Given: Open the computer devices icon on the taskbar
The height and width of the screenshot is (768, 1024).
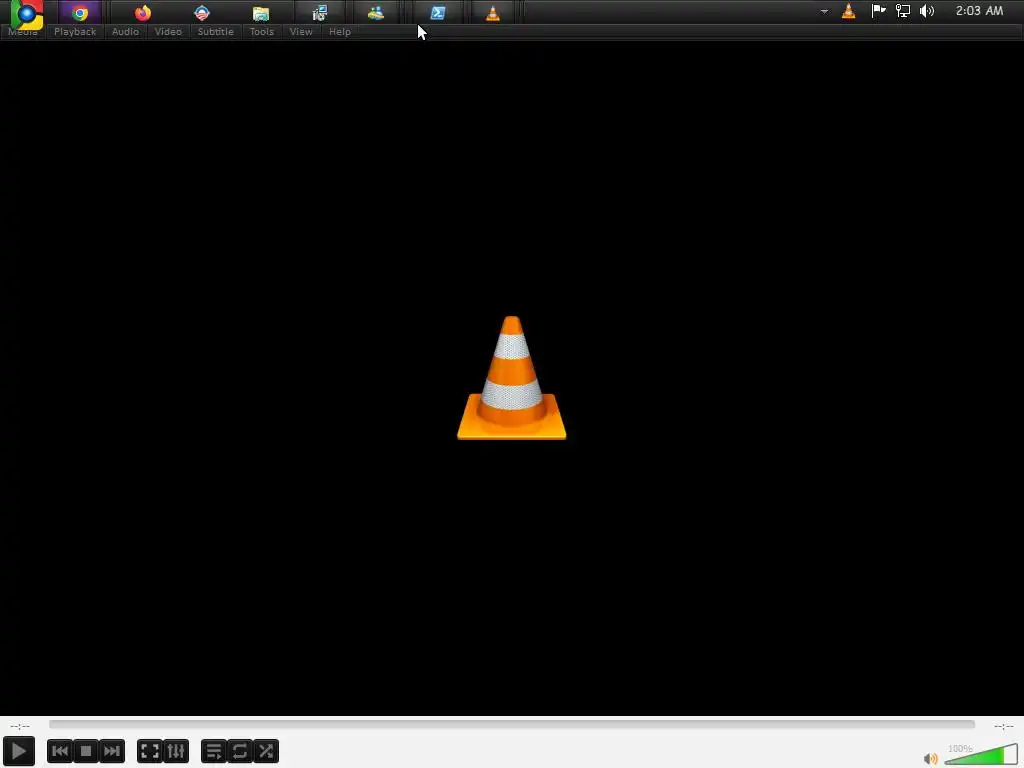Looking at the screenshot, I should point(319,12).
